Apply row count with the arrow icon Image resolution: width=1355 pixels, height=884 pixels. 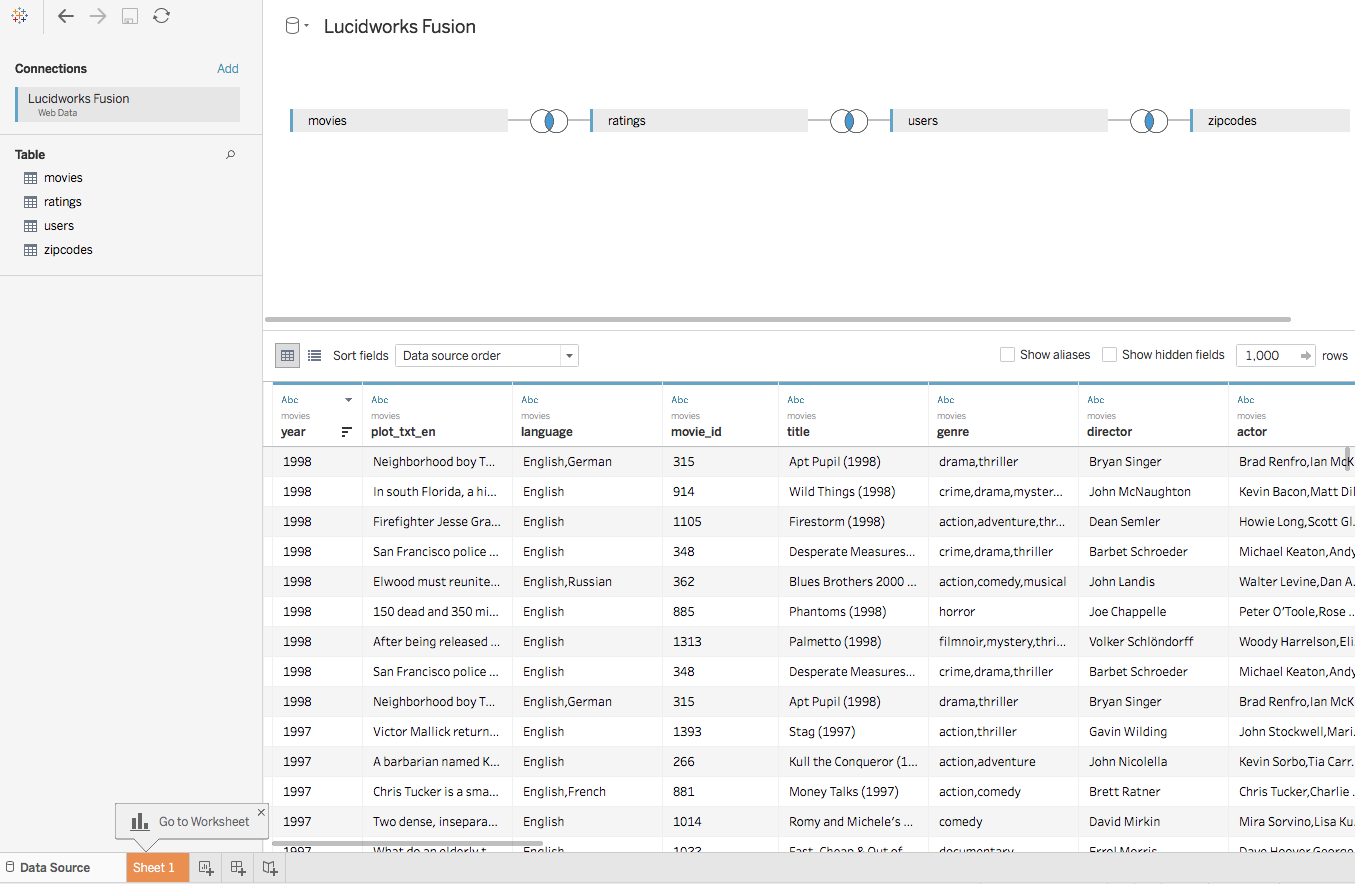click(x=1305, y=355)
